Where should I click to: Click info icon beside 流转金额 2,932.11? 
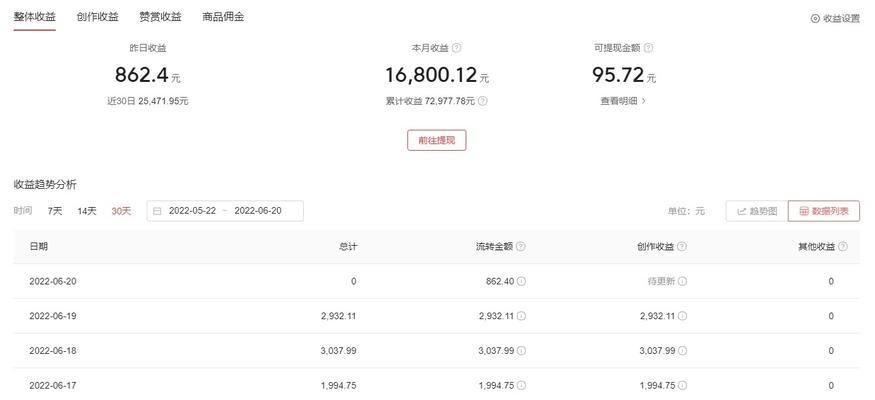click(521, 316)
